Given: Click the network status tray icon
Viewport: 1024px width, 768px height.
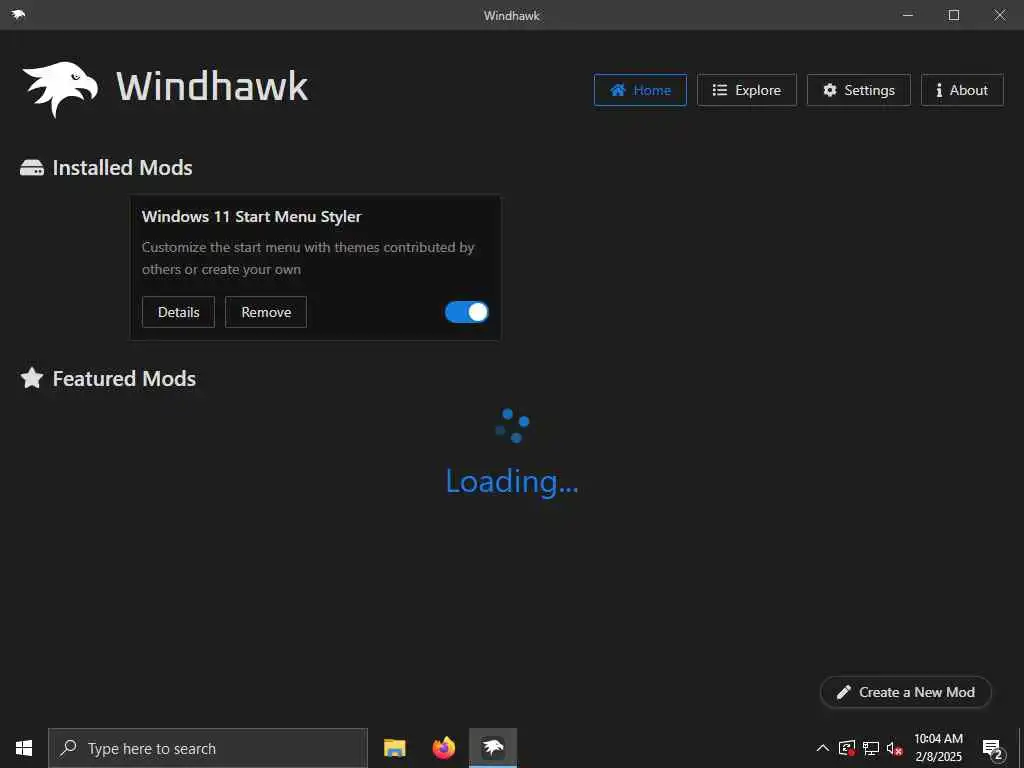Looking at the screenshot, I should tap(871, 748).
